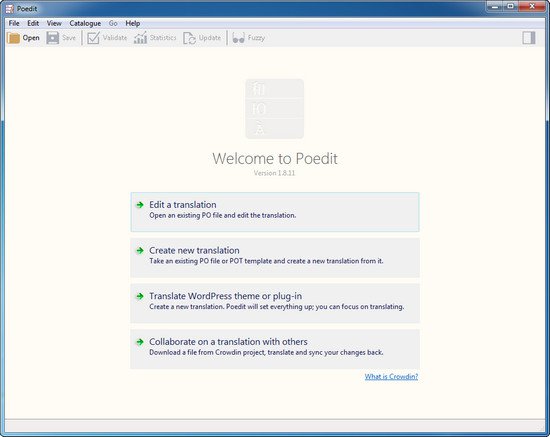This screenshot has width=550, height=437.
Task: Click 'Open an existing PO file' description
Action: [x=223, y=215]
